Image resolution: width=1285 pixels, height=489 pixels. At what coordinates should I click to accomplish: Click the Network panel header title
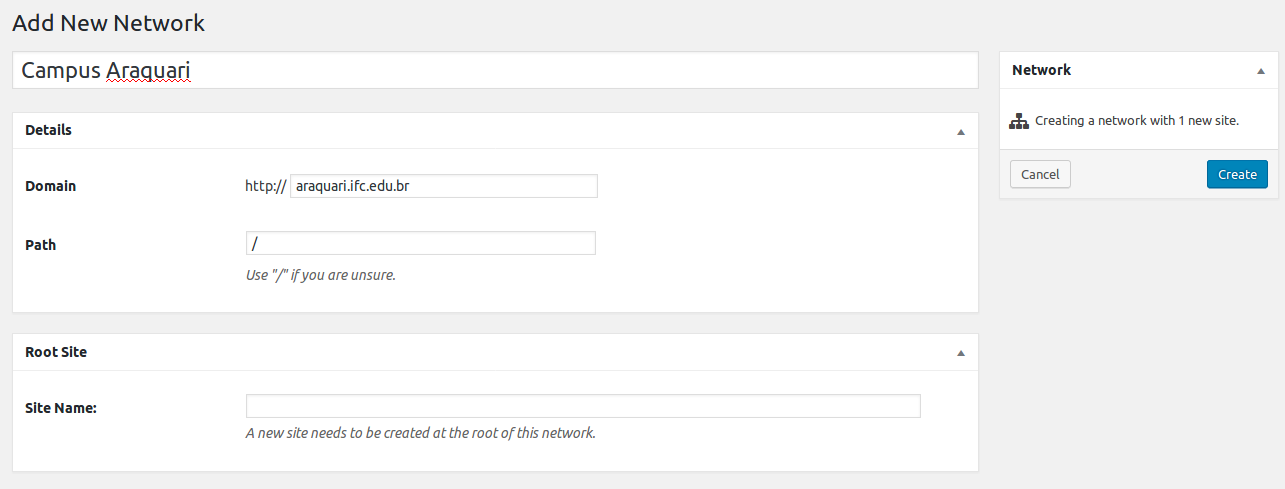click(1041, 70)
